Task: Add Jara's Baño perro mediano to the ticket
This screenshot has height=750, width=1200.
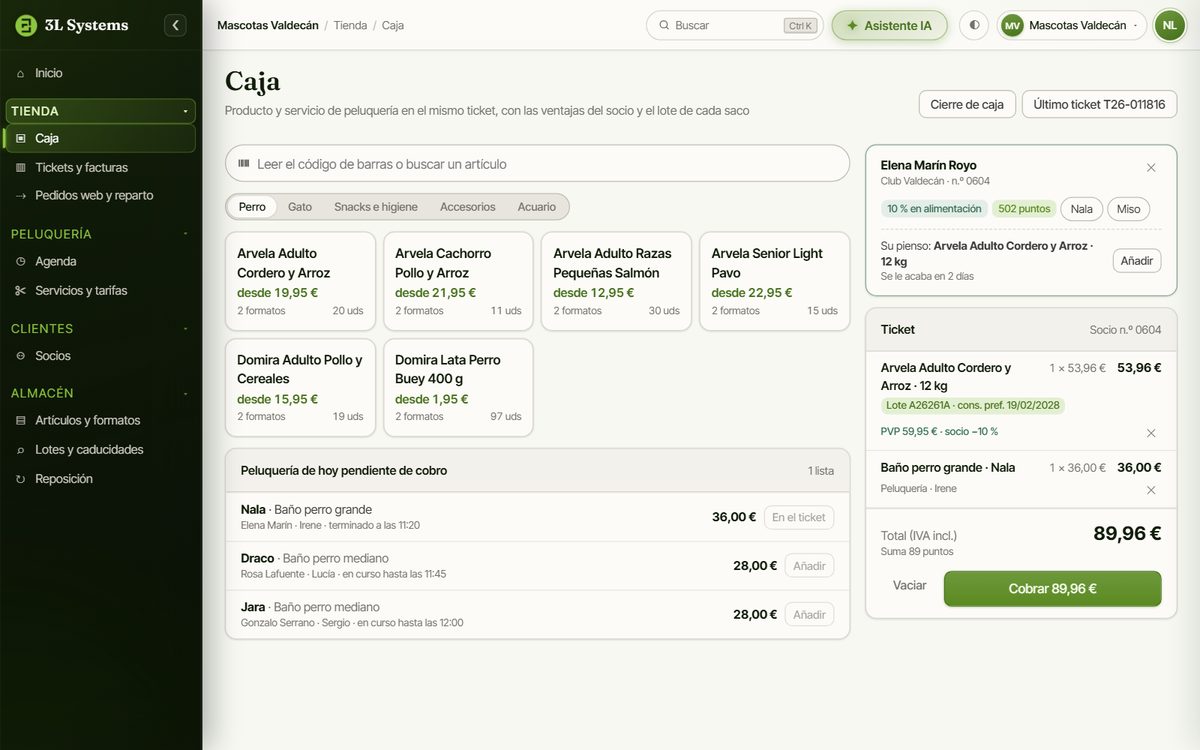Action: tap(809, 615)
